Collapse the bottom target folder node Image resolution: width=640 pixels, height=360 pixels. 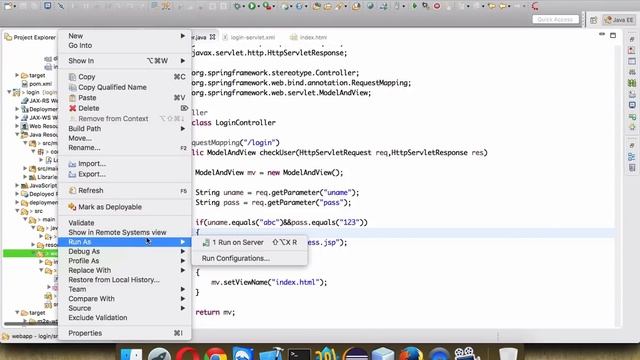point(17,313)
